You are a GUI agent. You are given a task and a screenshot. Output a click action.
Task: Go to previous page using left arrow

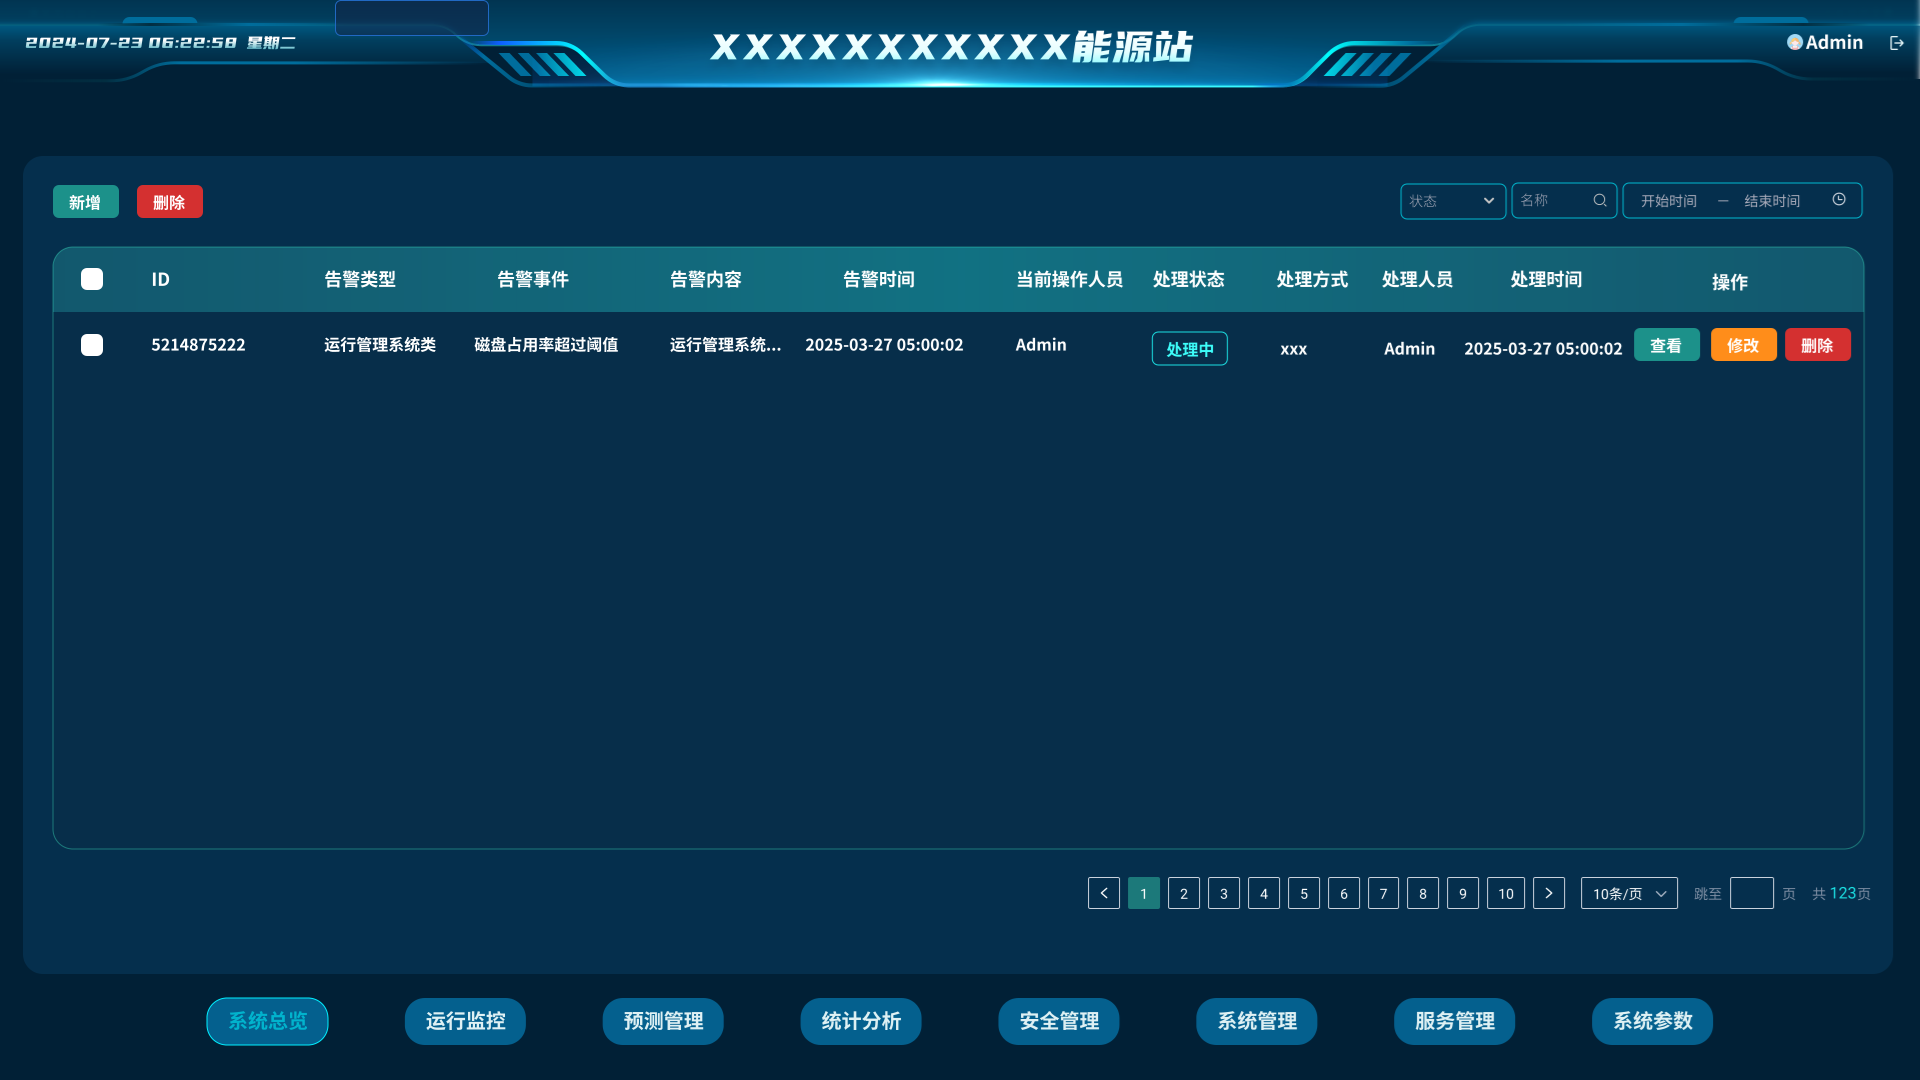tap(1104, 893)
